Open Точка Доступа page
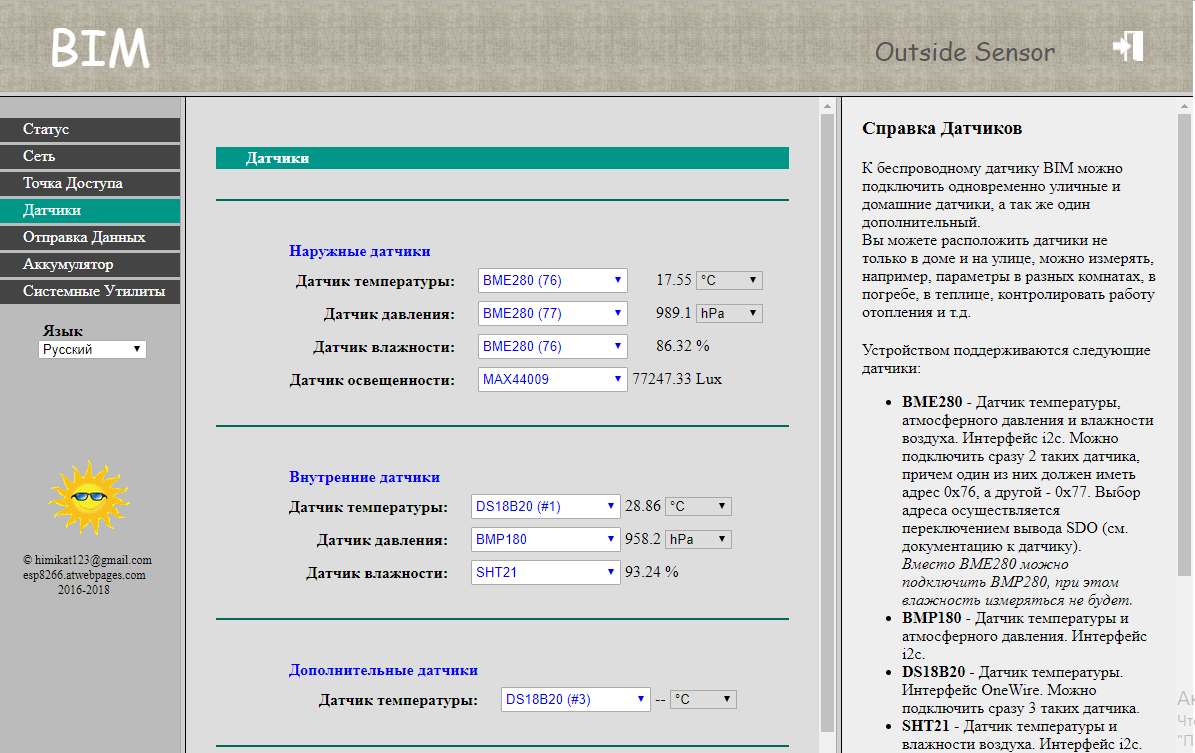The width and height of the screenshot is (1195, 753). click(x=90, y=184)
